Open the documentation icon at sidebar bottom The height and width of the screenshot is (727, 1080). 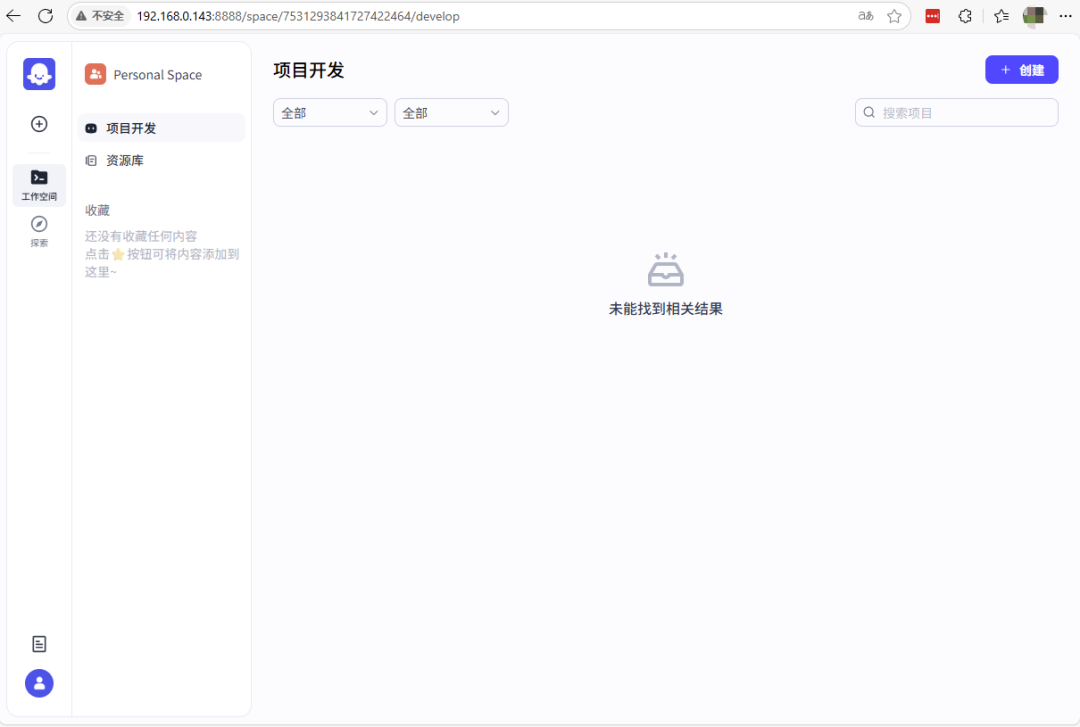(x=39, y=644)
